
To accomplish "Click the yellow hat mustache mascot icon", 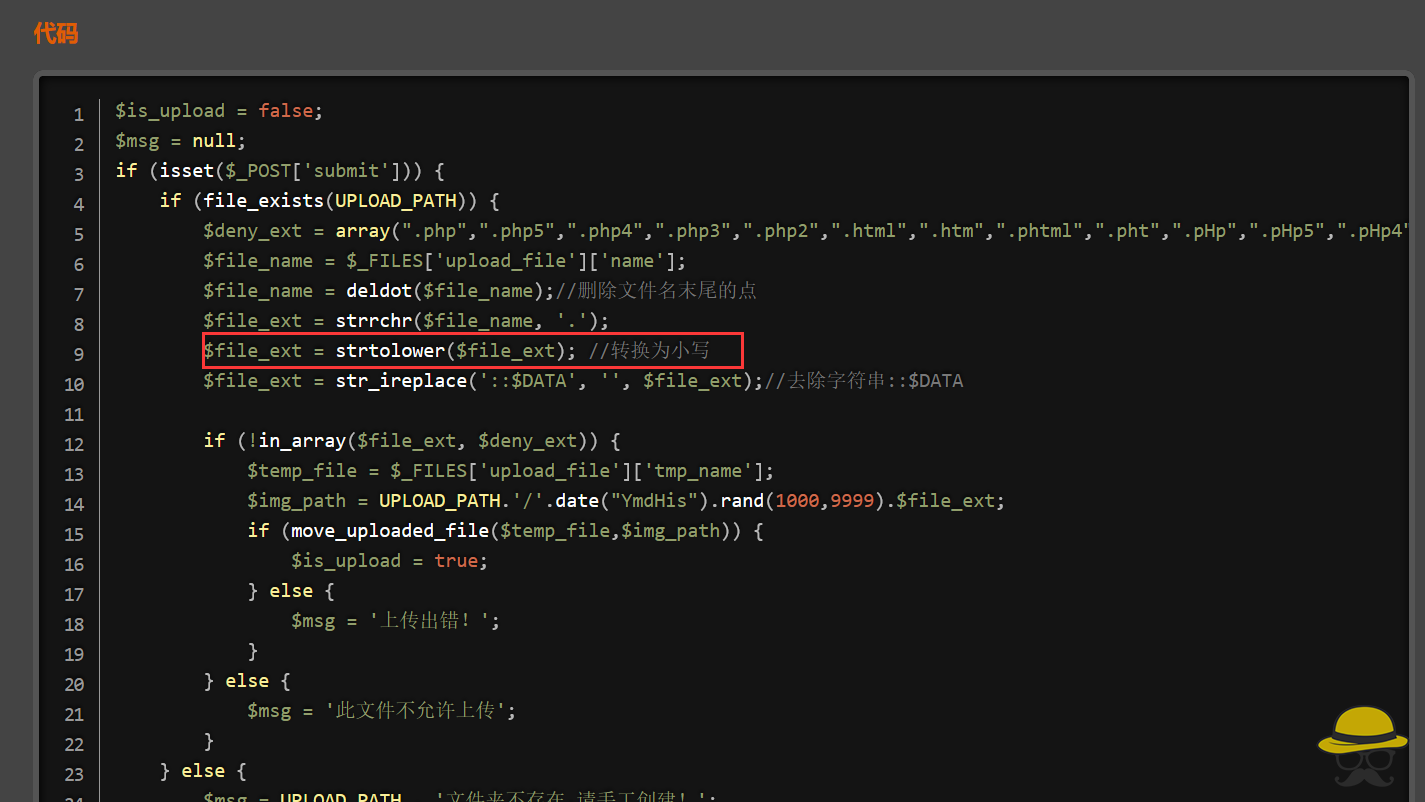I will tap(1361, 746).
